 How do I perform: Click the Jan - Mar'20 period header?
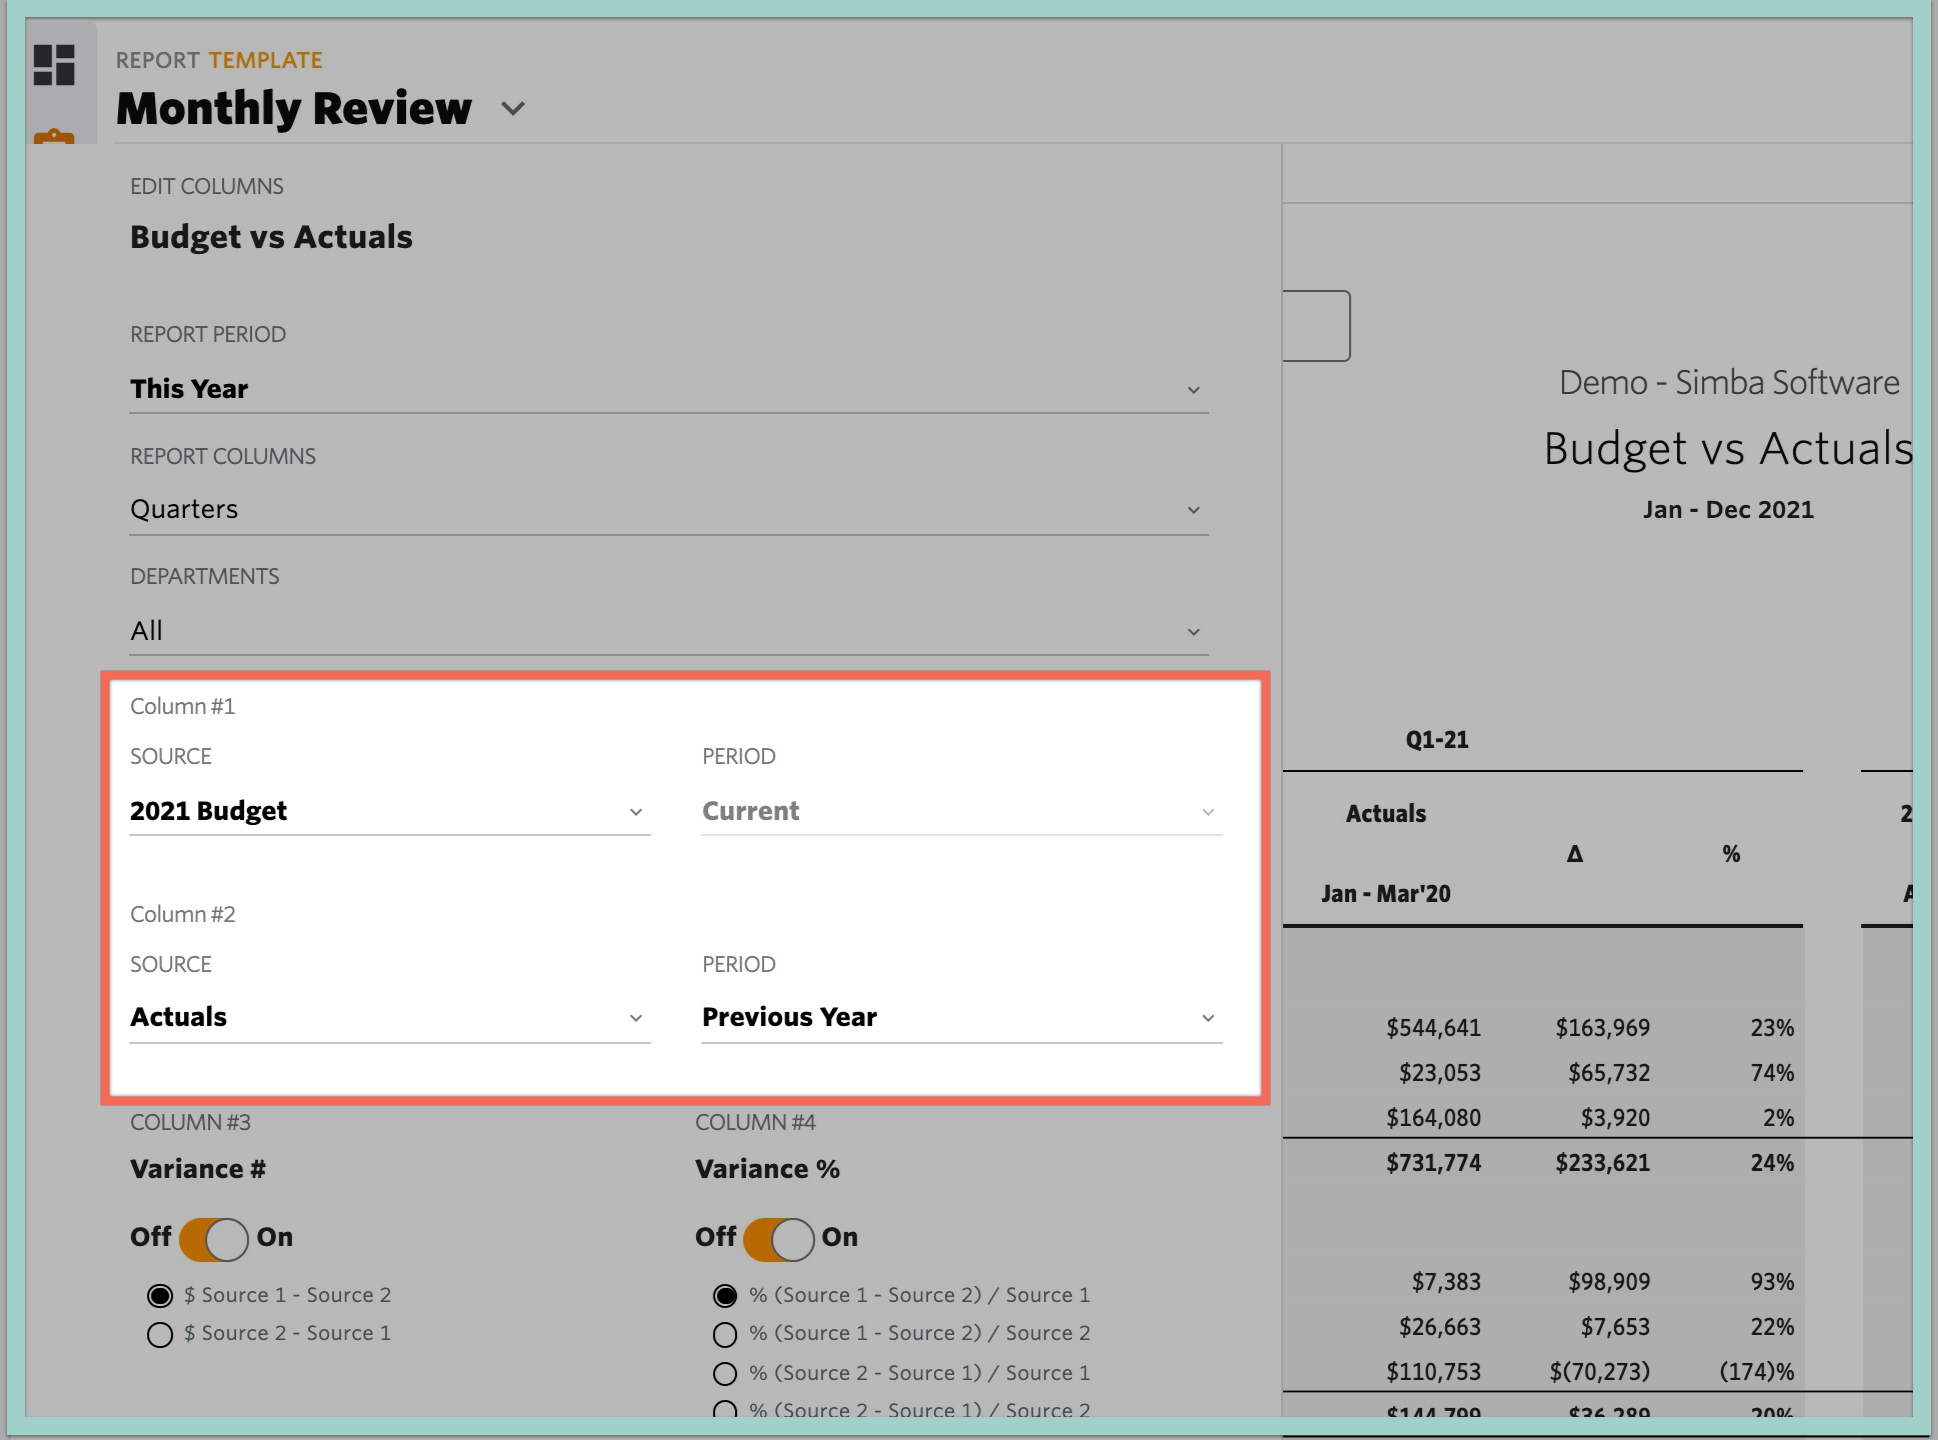1386,894
